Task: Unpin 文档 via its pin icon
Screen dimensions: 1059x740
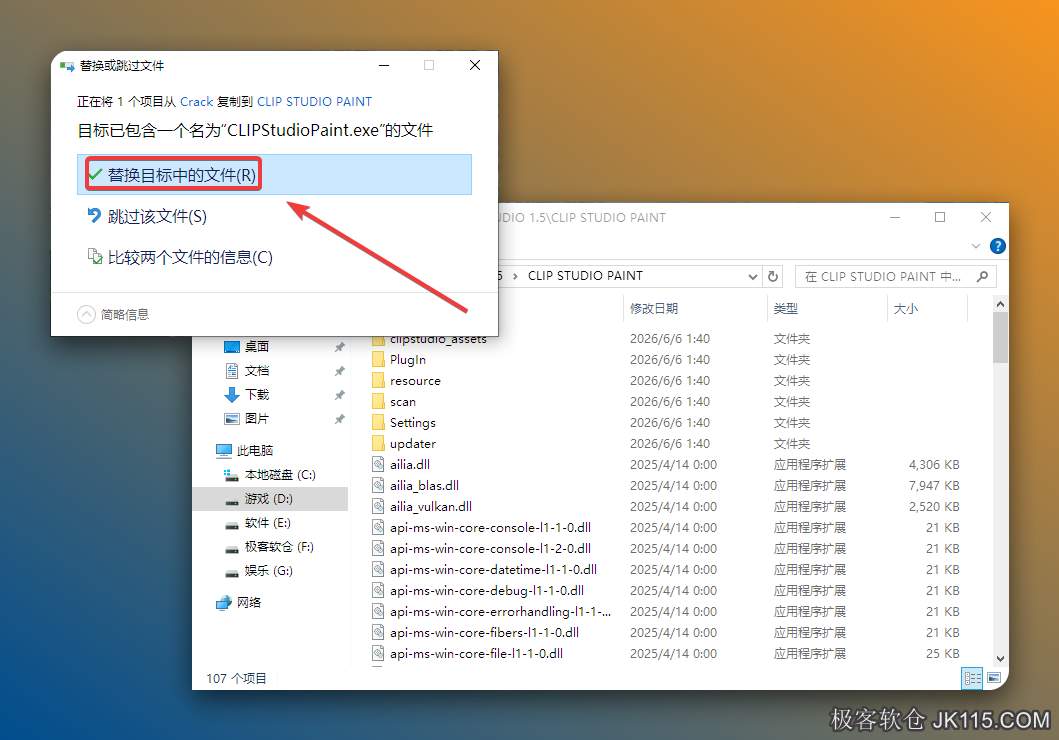Action: coord(339,371)
